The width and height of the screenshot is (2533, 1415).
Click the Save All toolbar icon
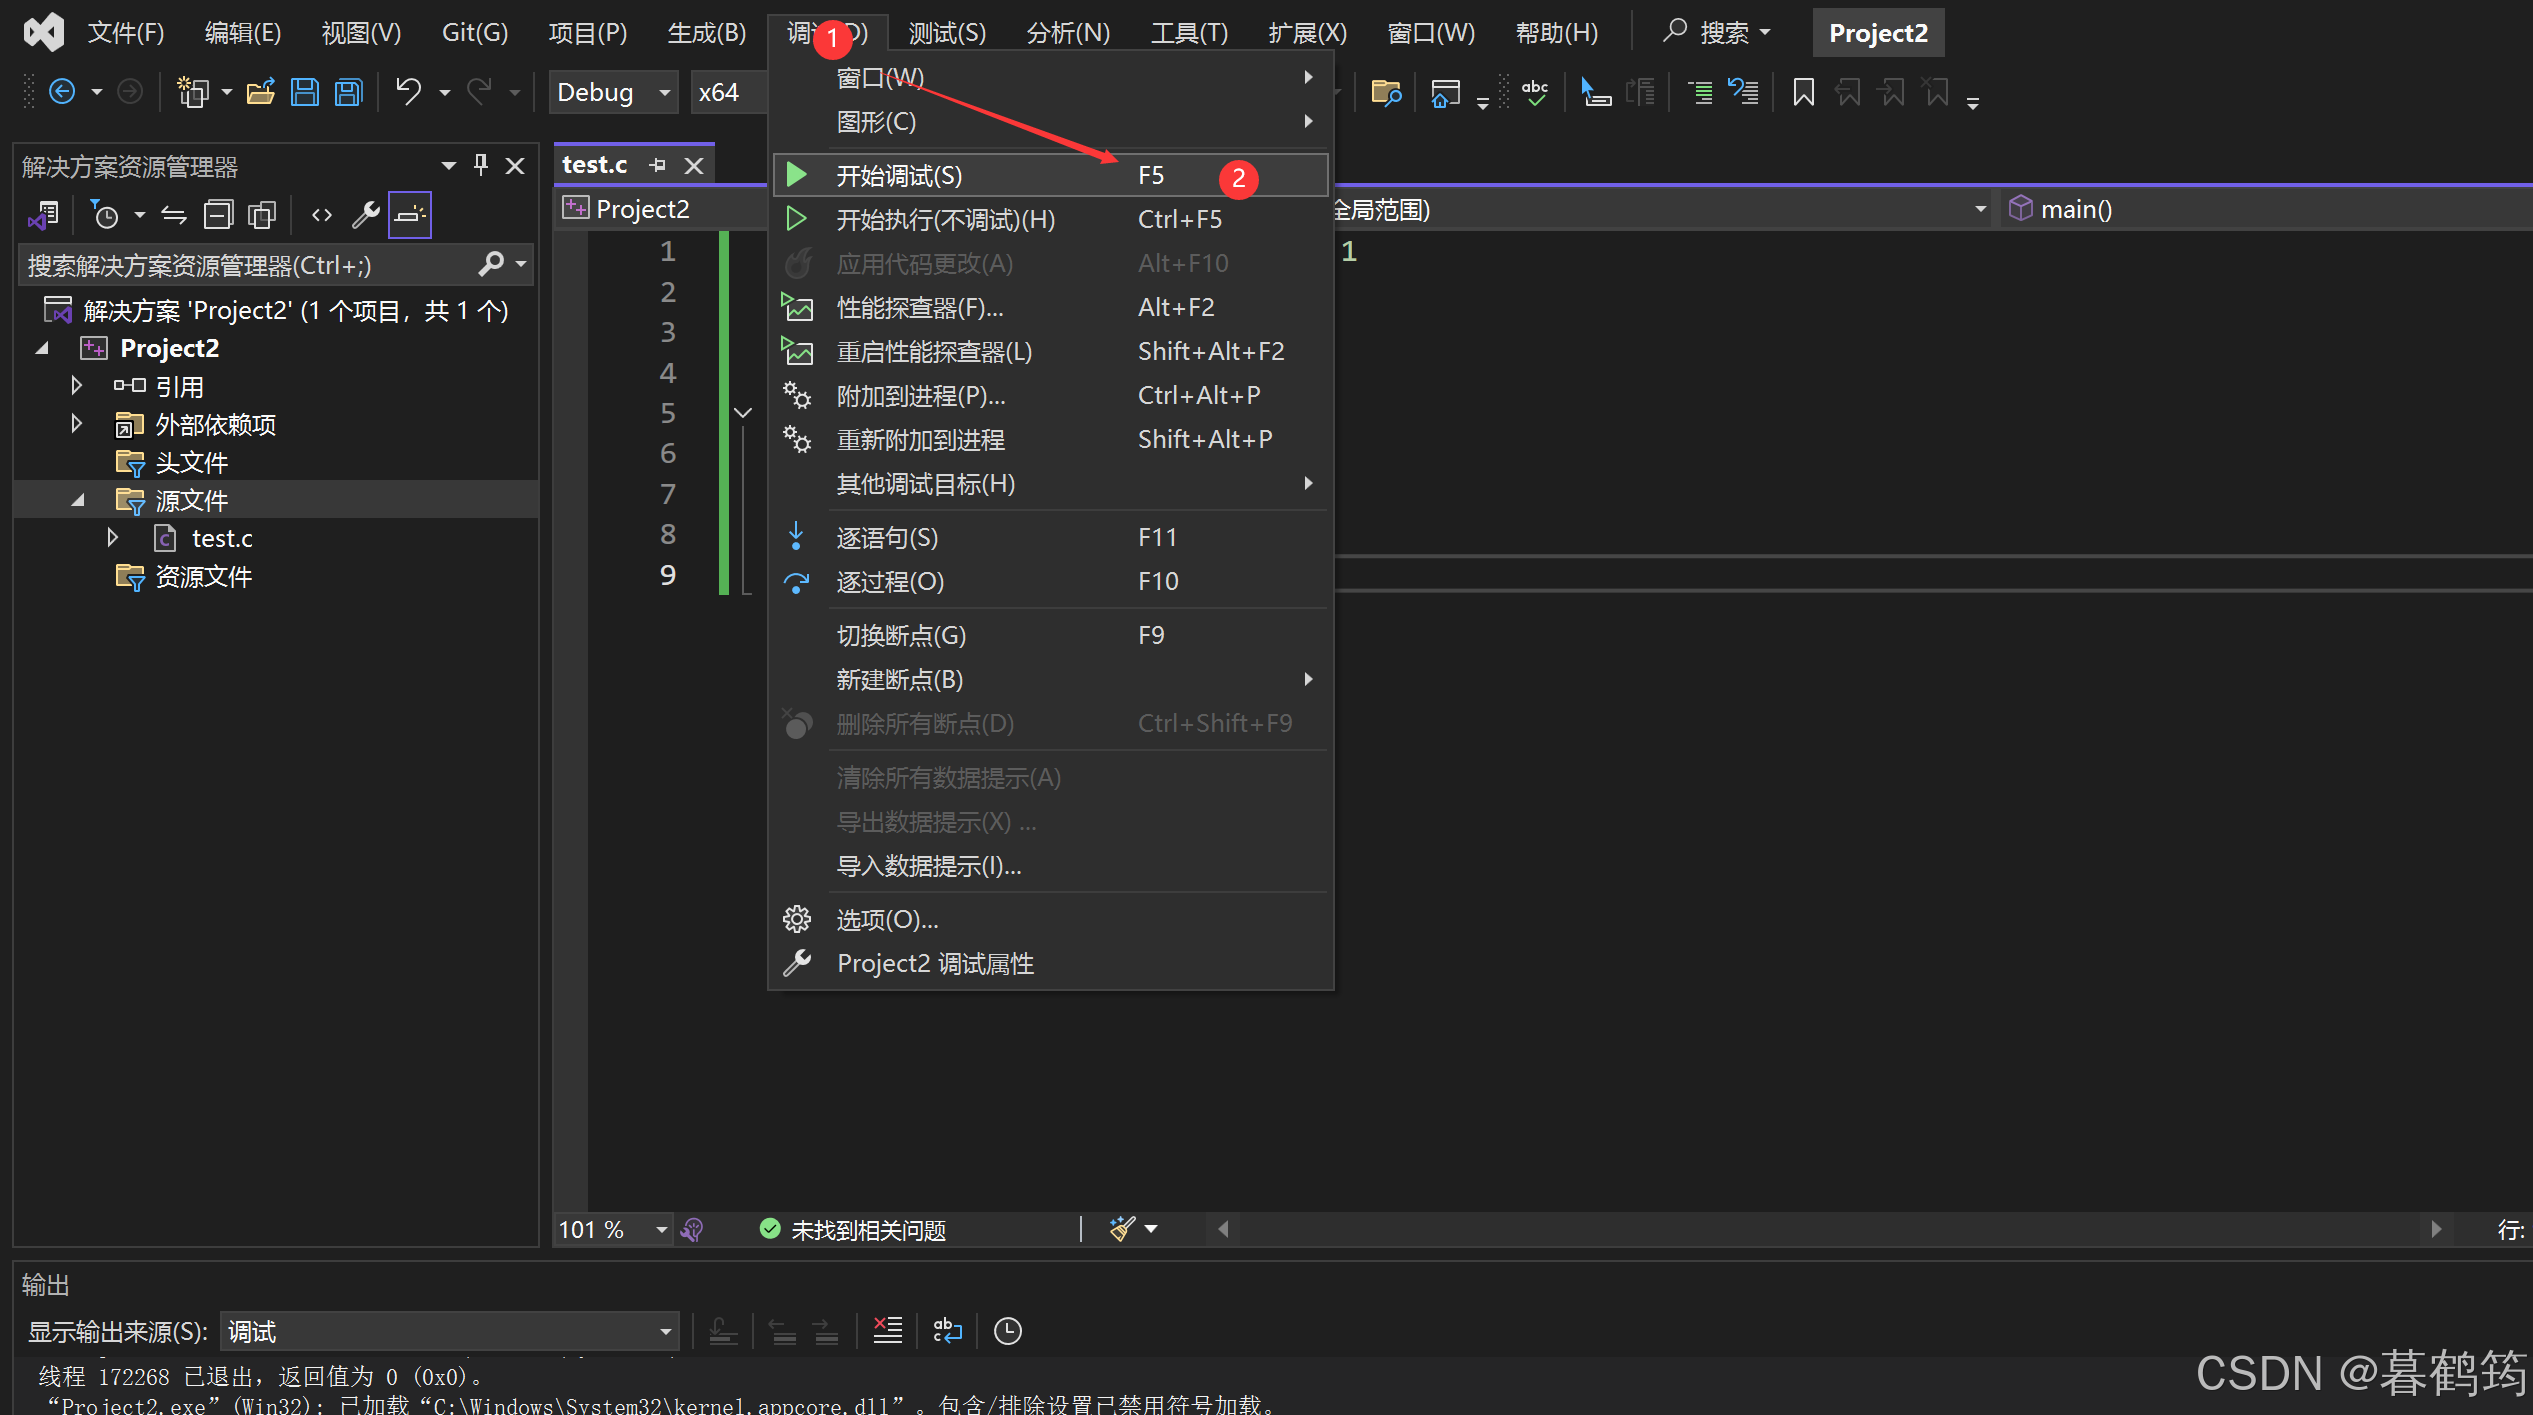pyautogui.click(x=349, y=92)
